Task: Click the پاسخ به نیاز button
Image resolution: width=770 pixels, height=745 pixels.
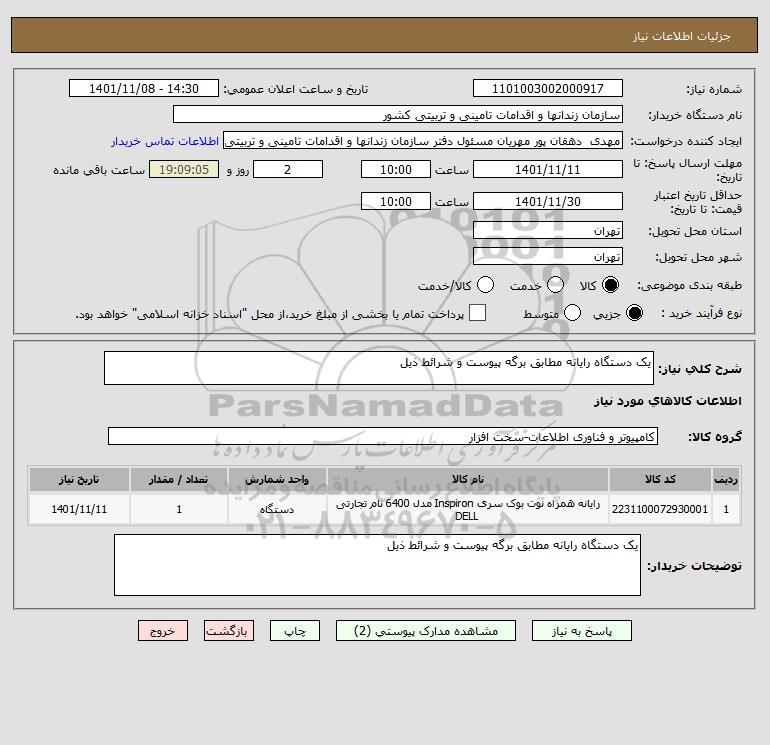Action: [582, 631]
